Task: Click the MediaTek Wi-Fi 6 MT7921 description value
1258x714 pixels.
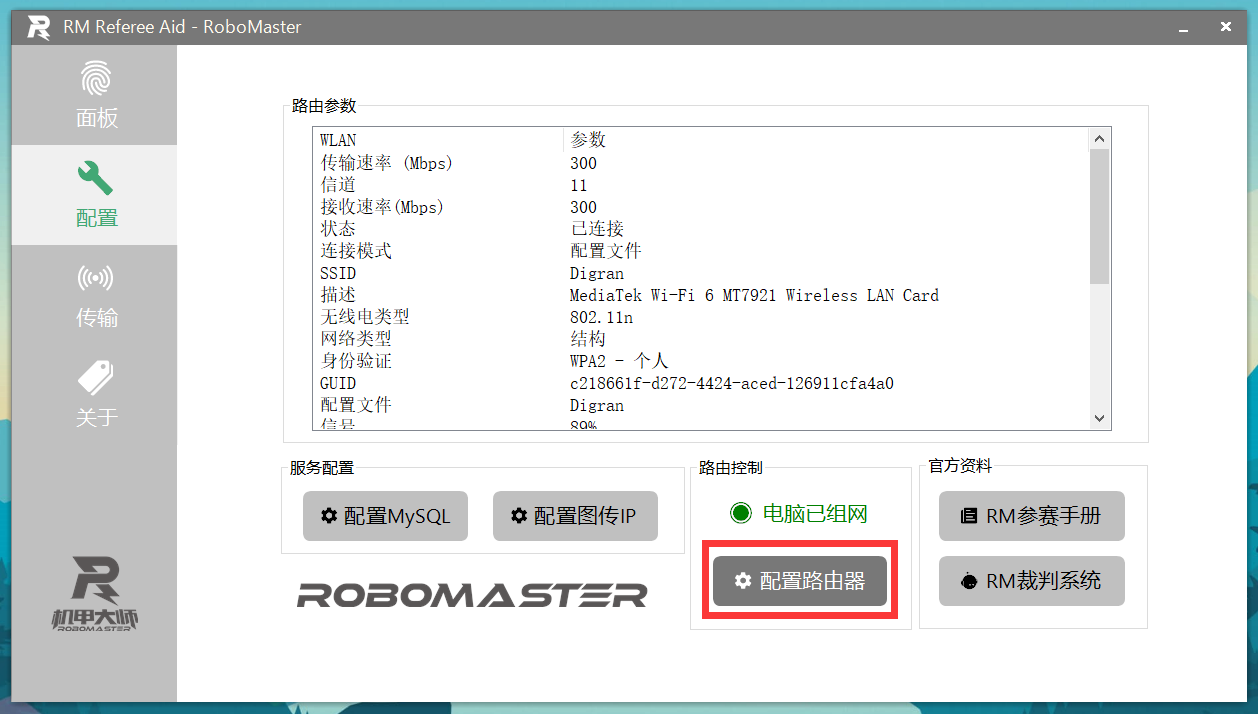Action: 754,295
